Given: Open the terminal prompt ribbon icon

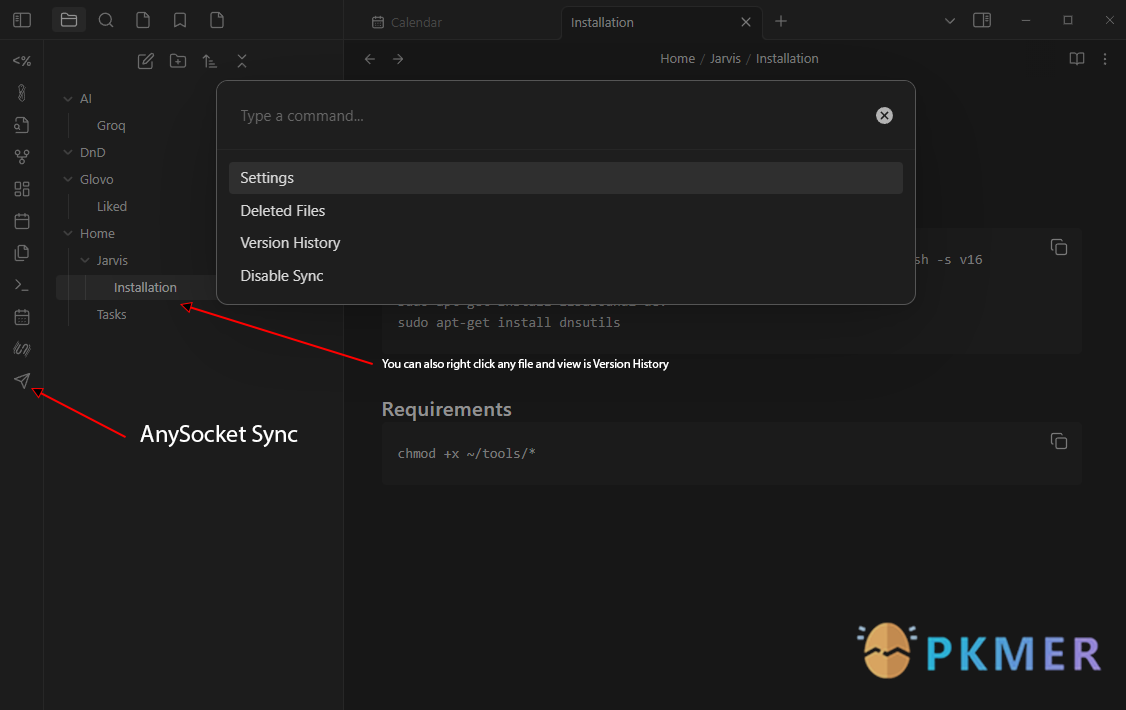Looking at the screenshot, I should (22, 285).
